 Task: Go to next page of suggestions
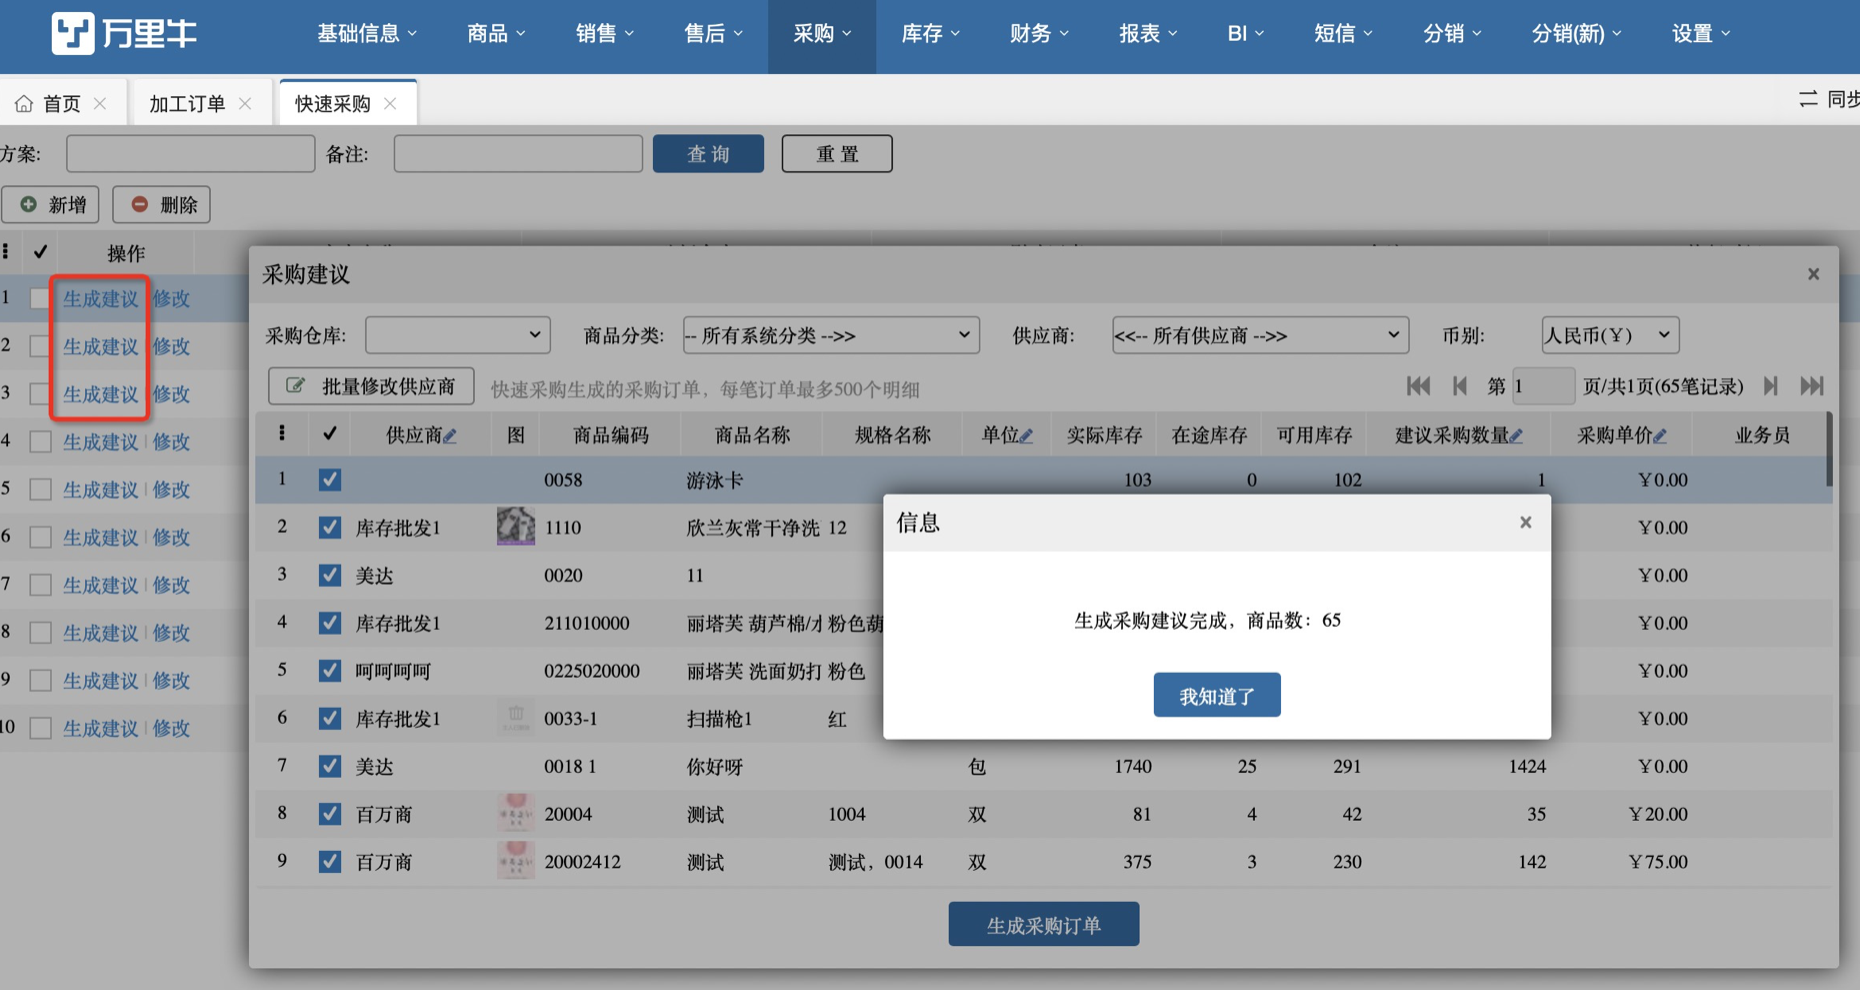click(x=1771, y=386)
